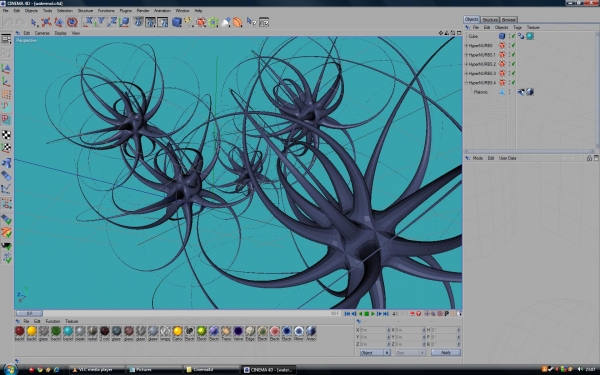Open the Object coordinate mode dropdown
The image size is (600, 375).
click(375, 352)
